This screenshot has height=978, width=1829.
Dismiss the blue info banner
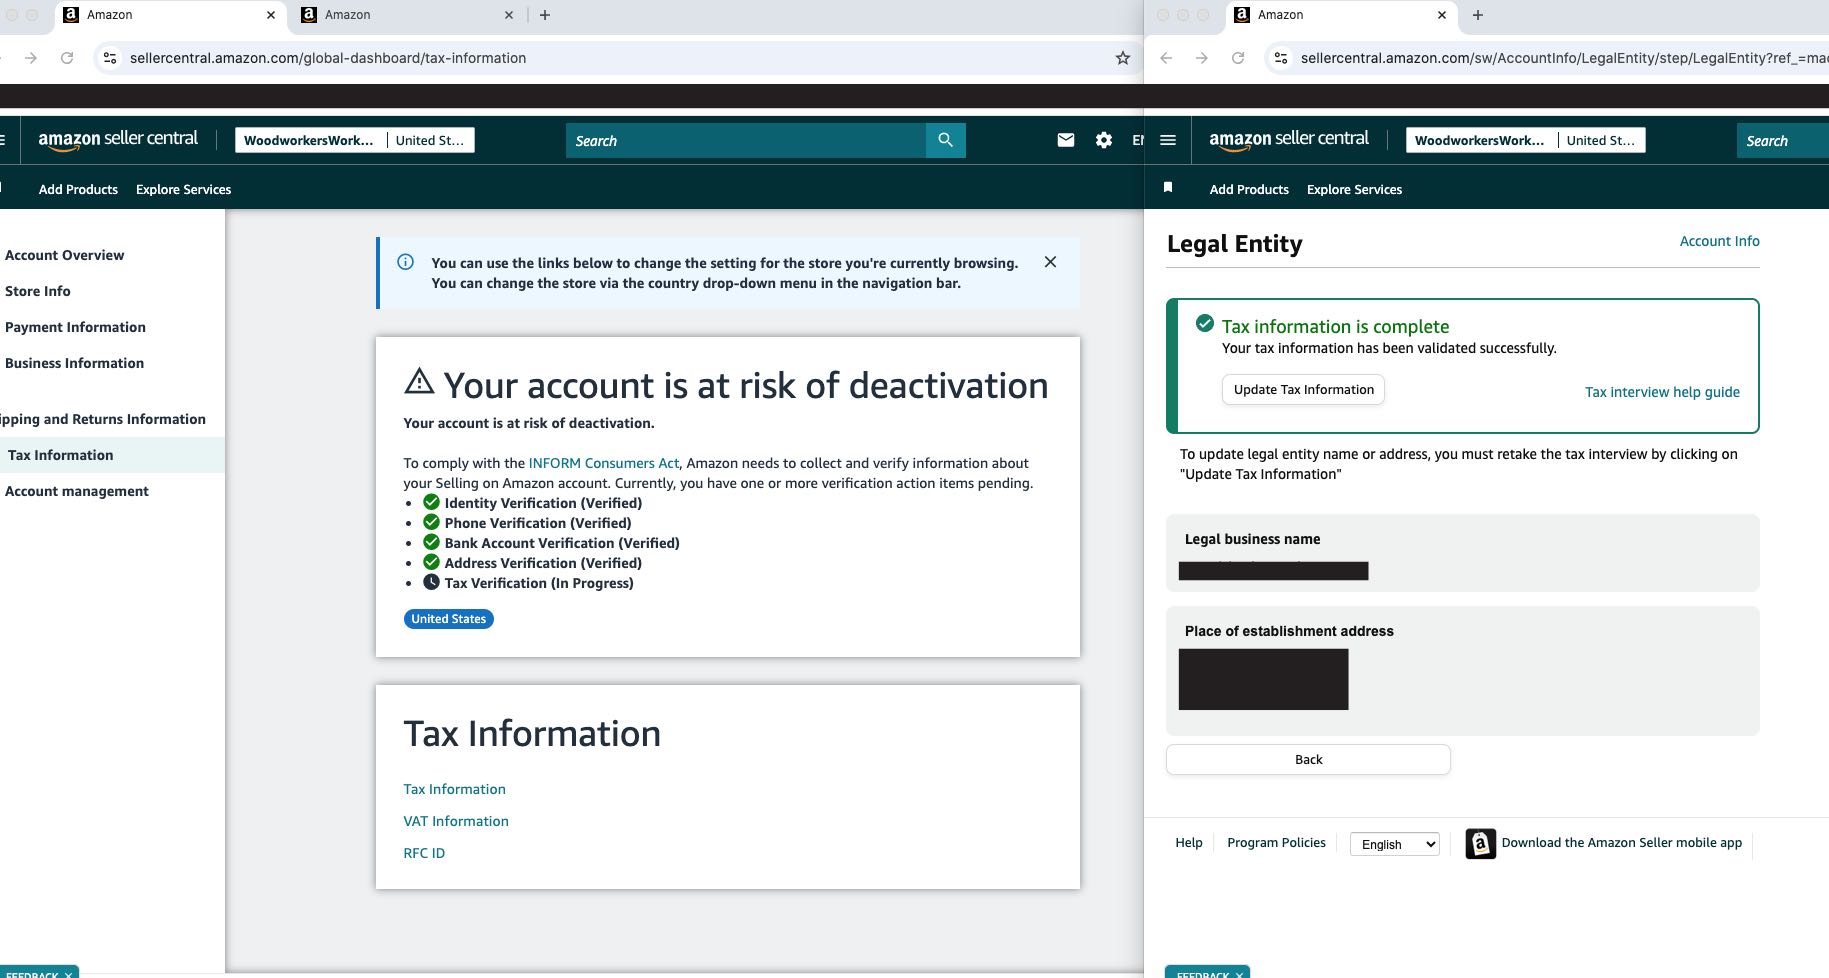pos(1050,262)
